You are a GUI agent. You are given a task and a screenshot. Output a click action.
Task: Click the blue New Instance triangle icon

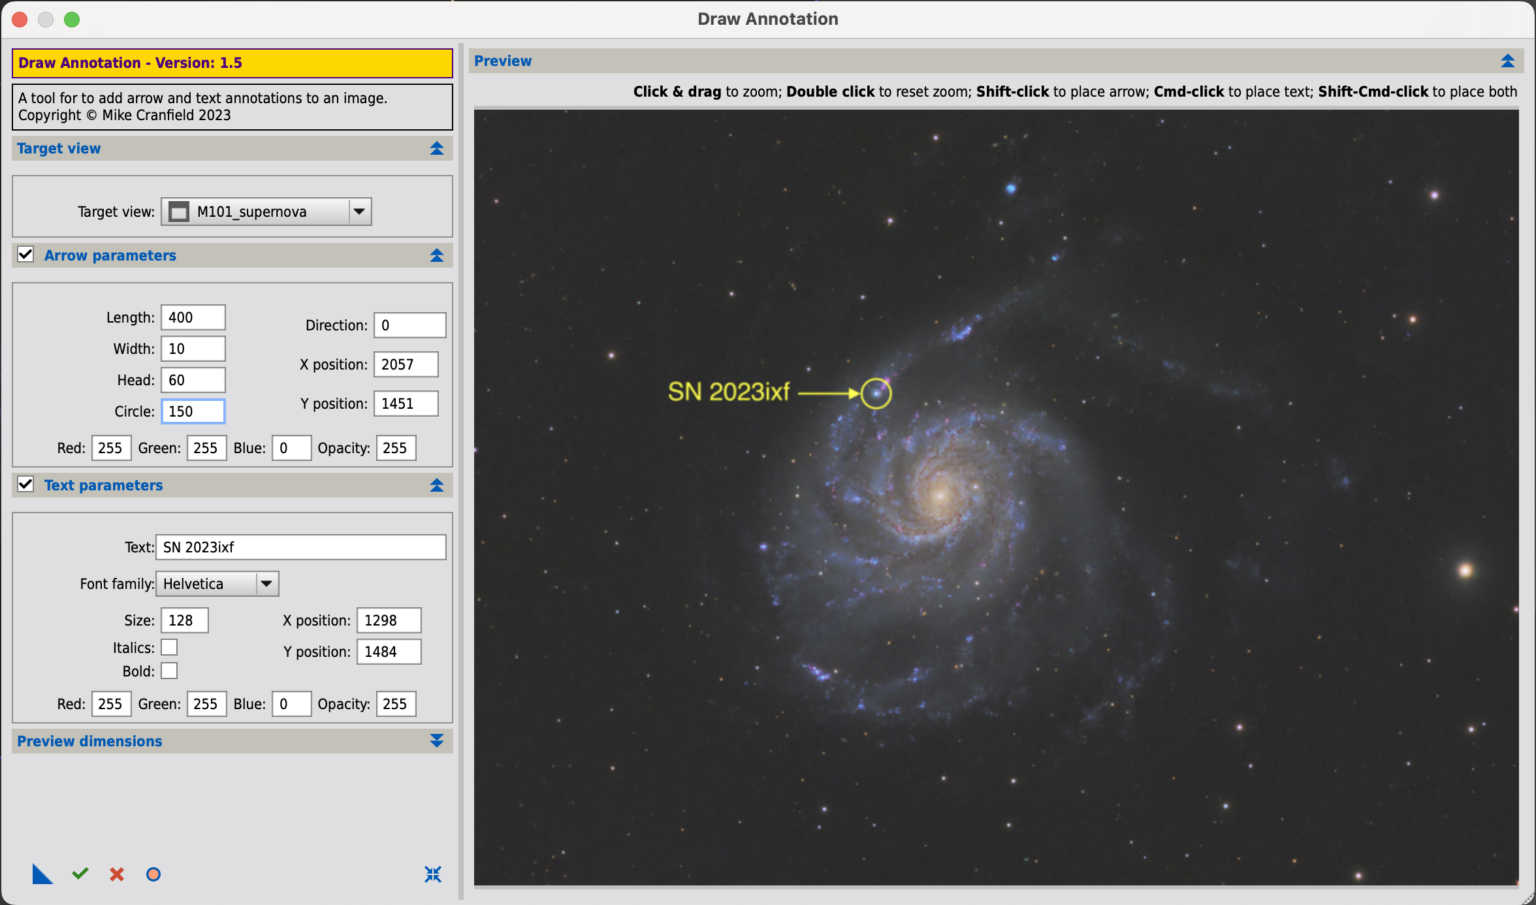[x=42, y=873]
